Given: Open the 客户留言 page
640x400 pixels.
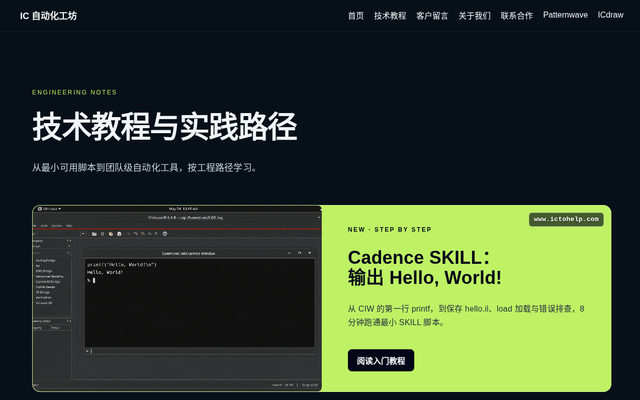Looking at the screenshot, I should click(x=432, y=16).
